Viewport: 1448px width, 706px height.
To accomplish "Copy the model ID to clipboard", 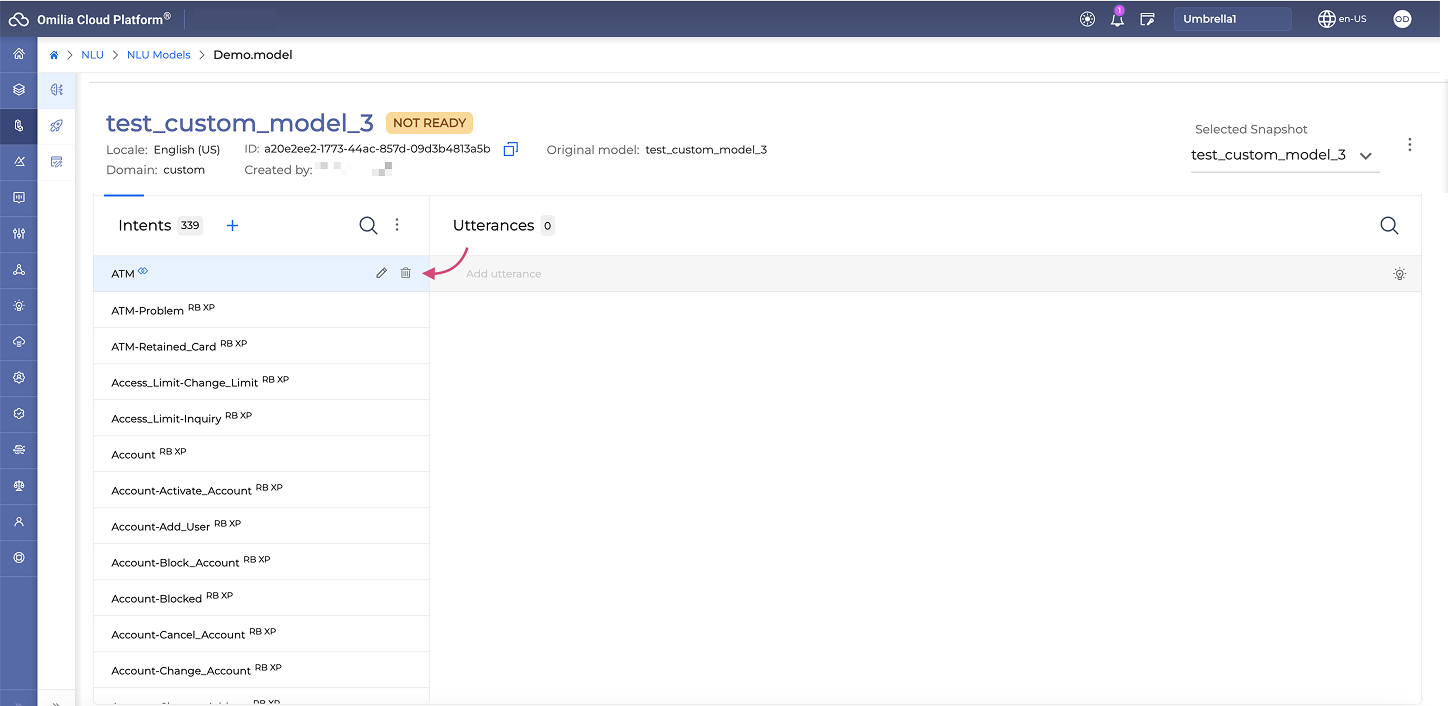I will pos(510,149).
